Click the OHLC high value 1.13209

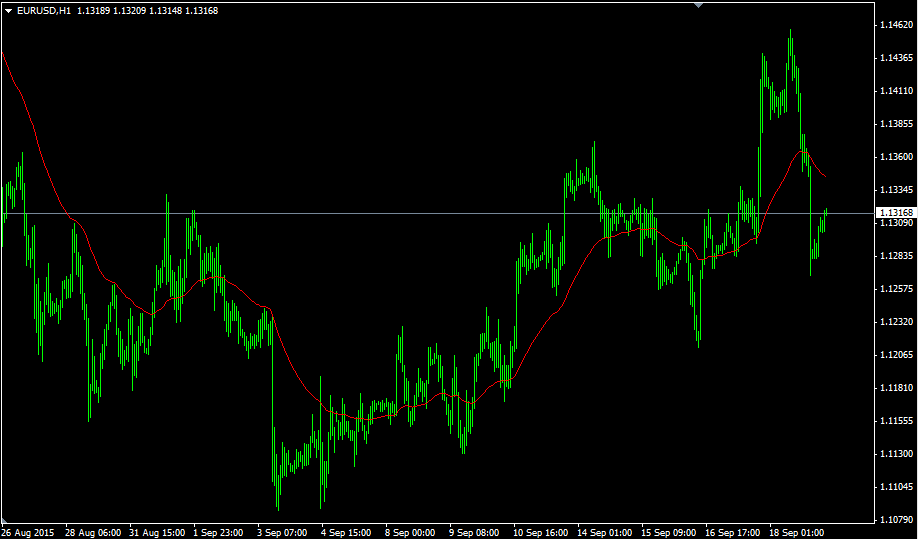(x=129, y=11)
